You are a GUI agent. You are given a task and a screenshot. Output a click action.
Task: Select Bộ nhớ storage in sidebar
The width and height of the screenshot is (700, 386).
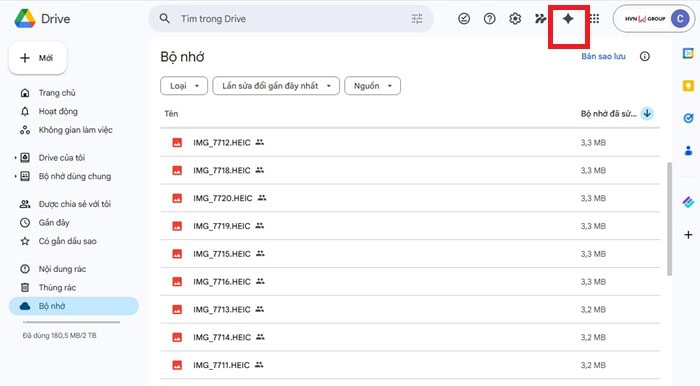click(74, 306)
